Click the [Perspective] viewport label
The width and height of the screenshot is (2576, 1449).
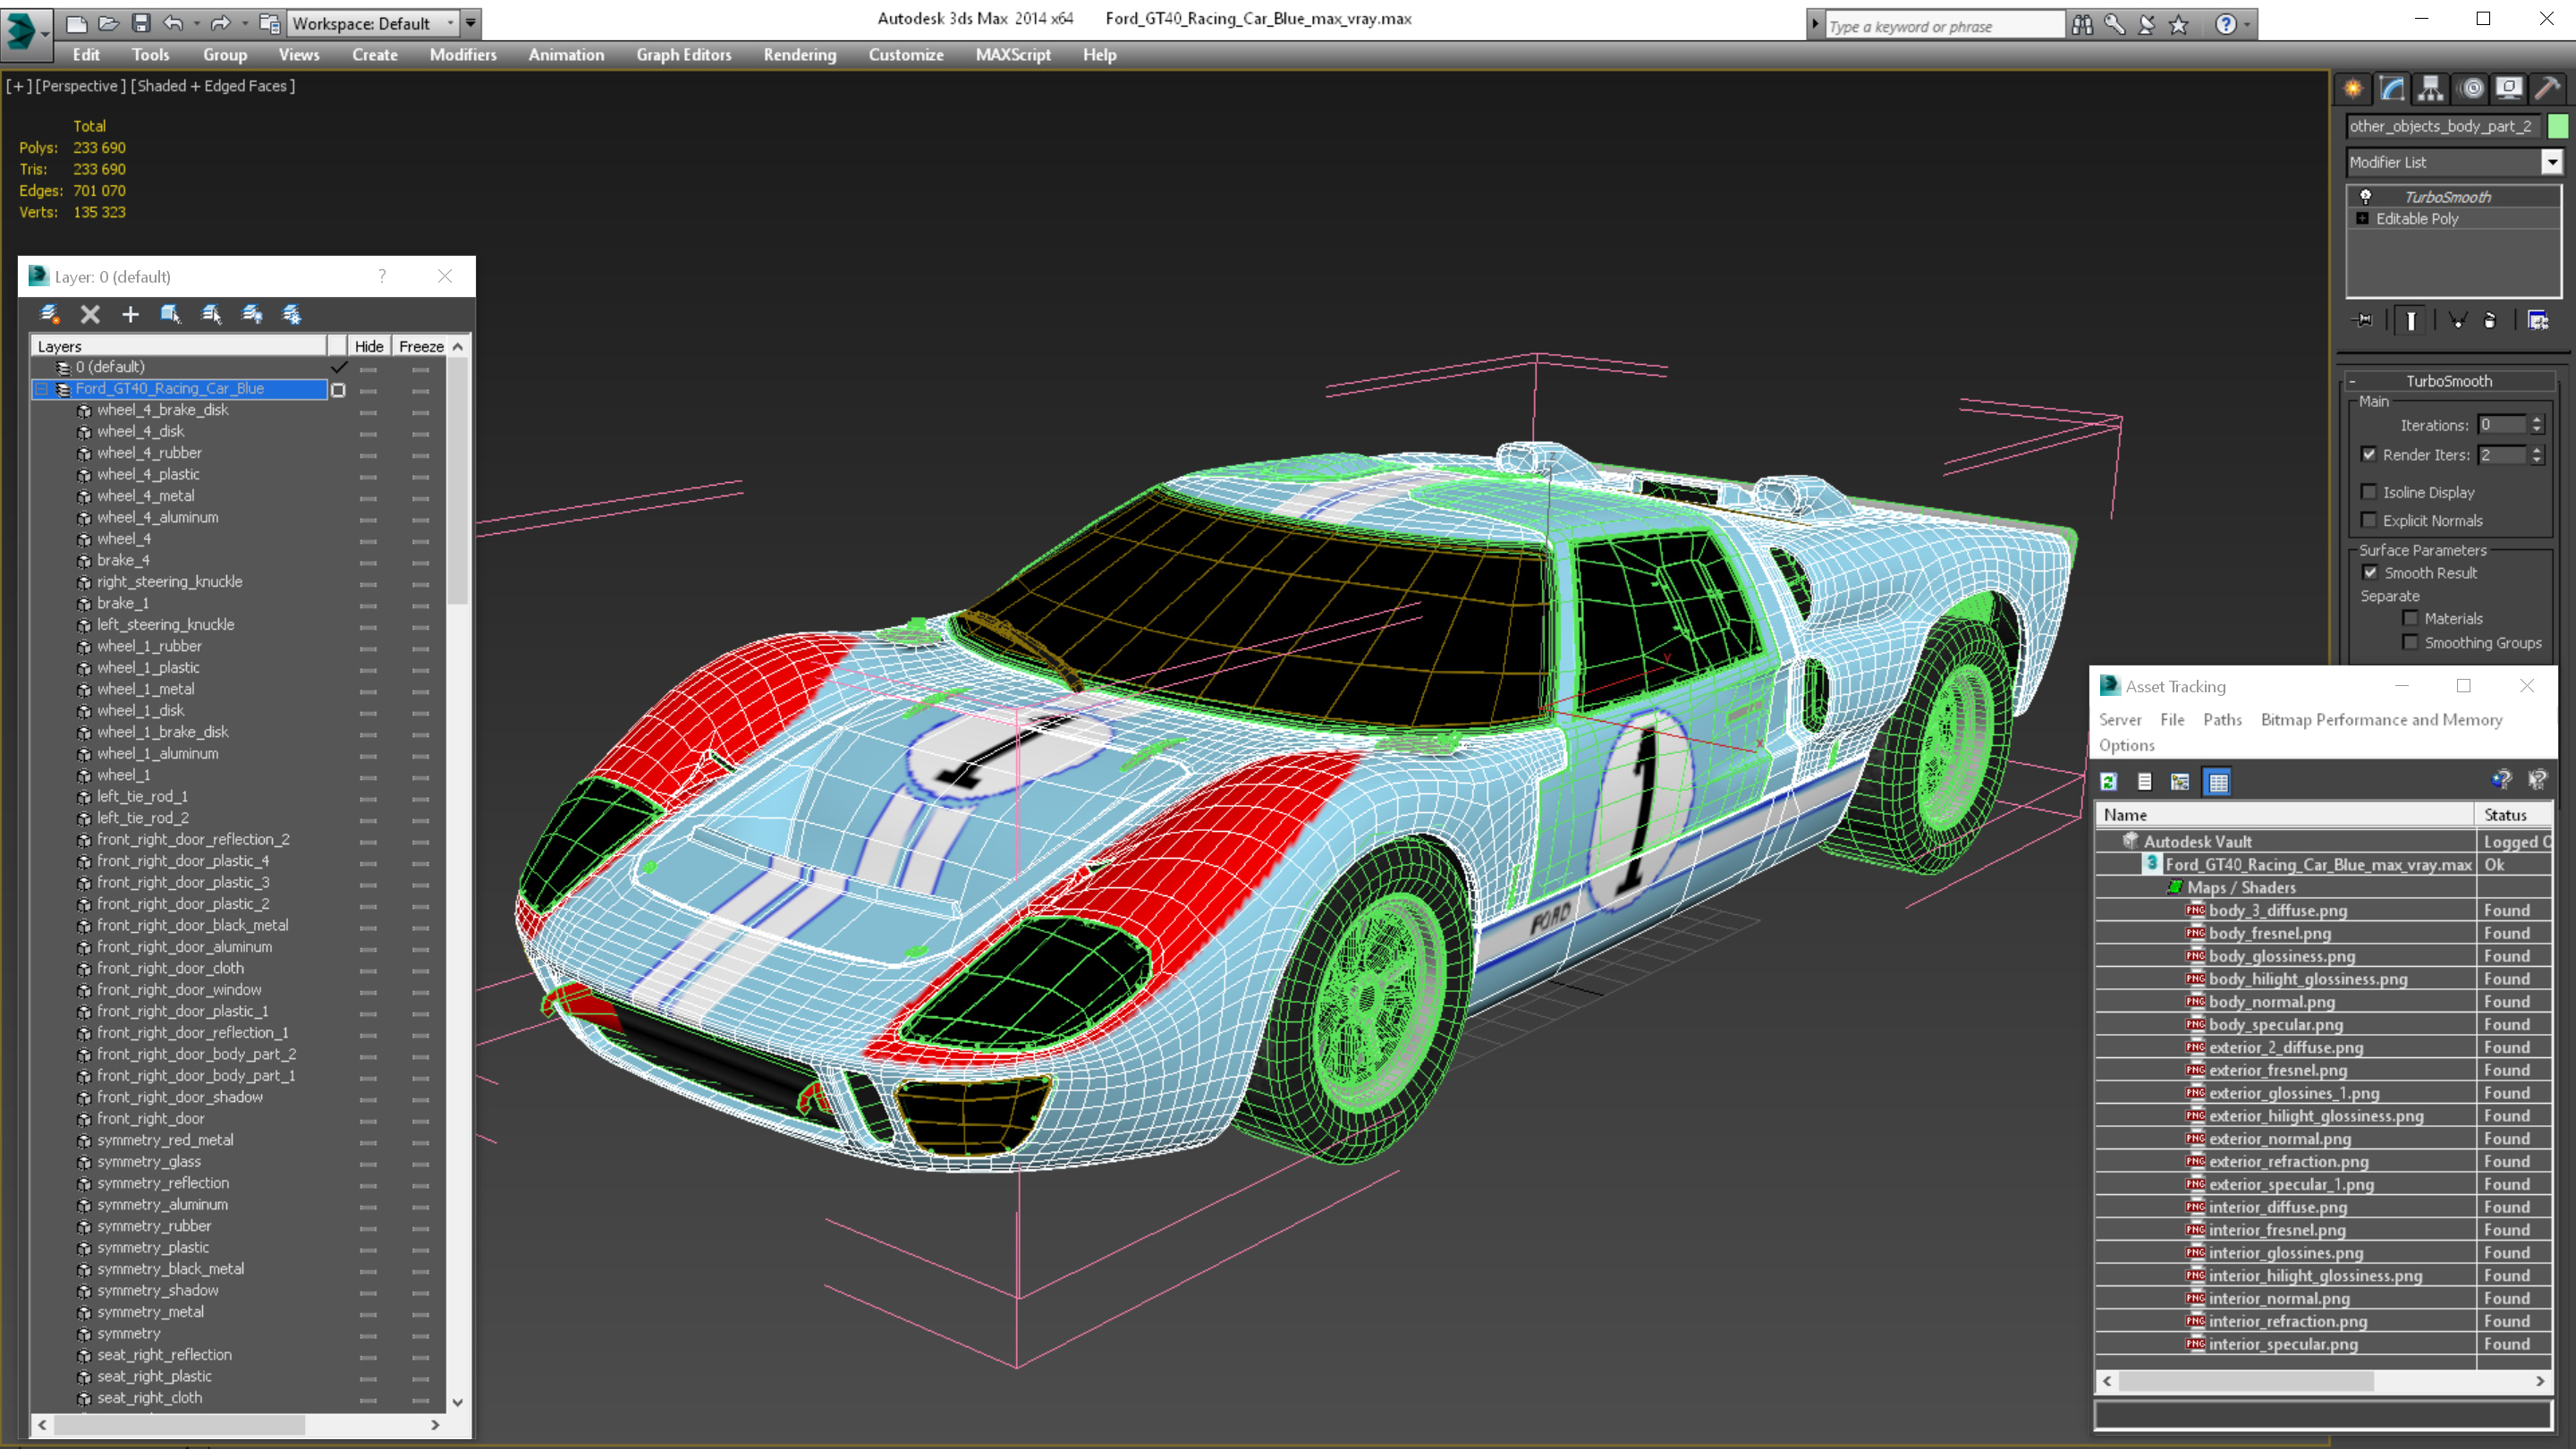pos(81,86)
